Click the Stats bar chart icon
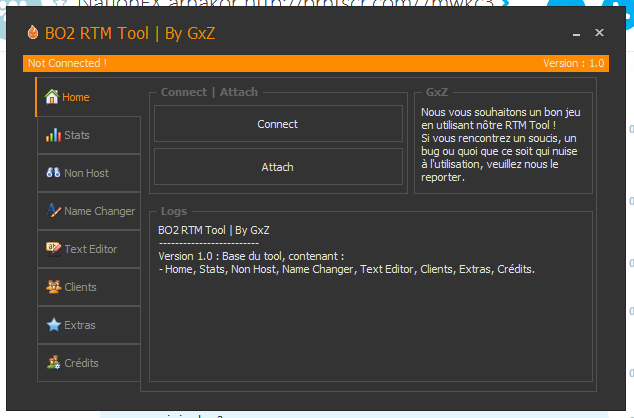 tap(53, 135)
